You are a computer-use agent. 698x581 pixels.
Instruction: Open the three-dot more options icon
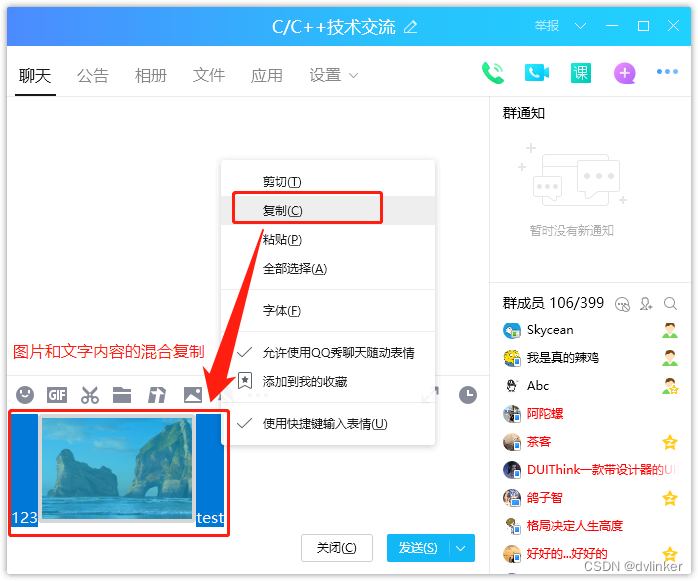pos(667,72)
